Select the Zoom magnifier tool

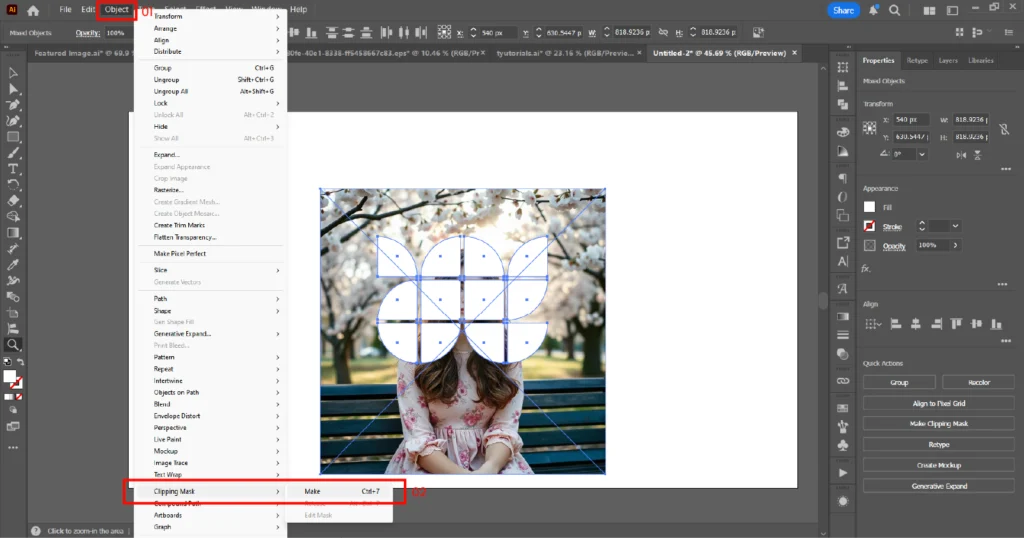13,345
